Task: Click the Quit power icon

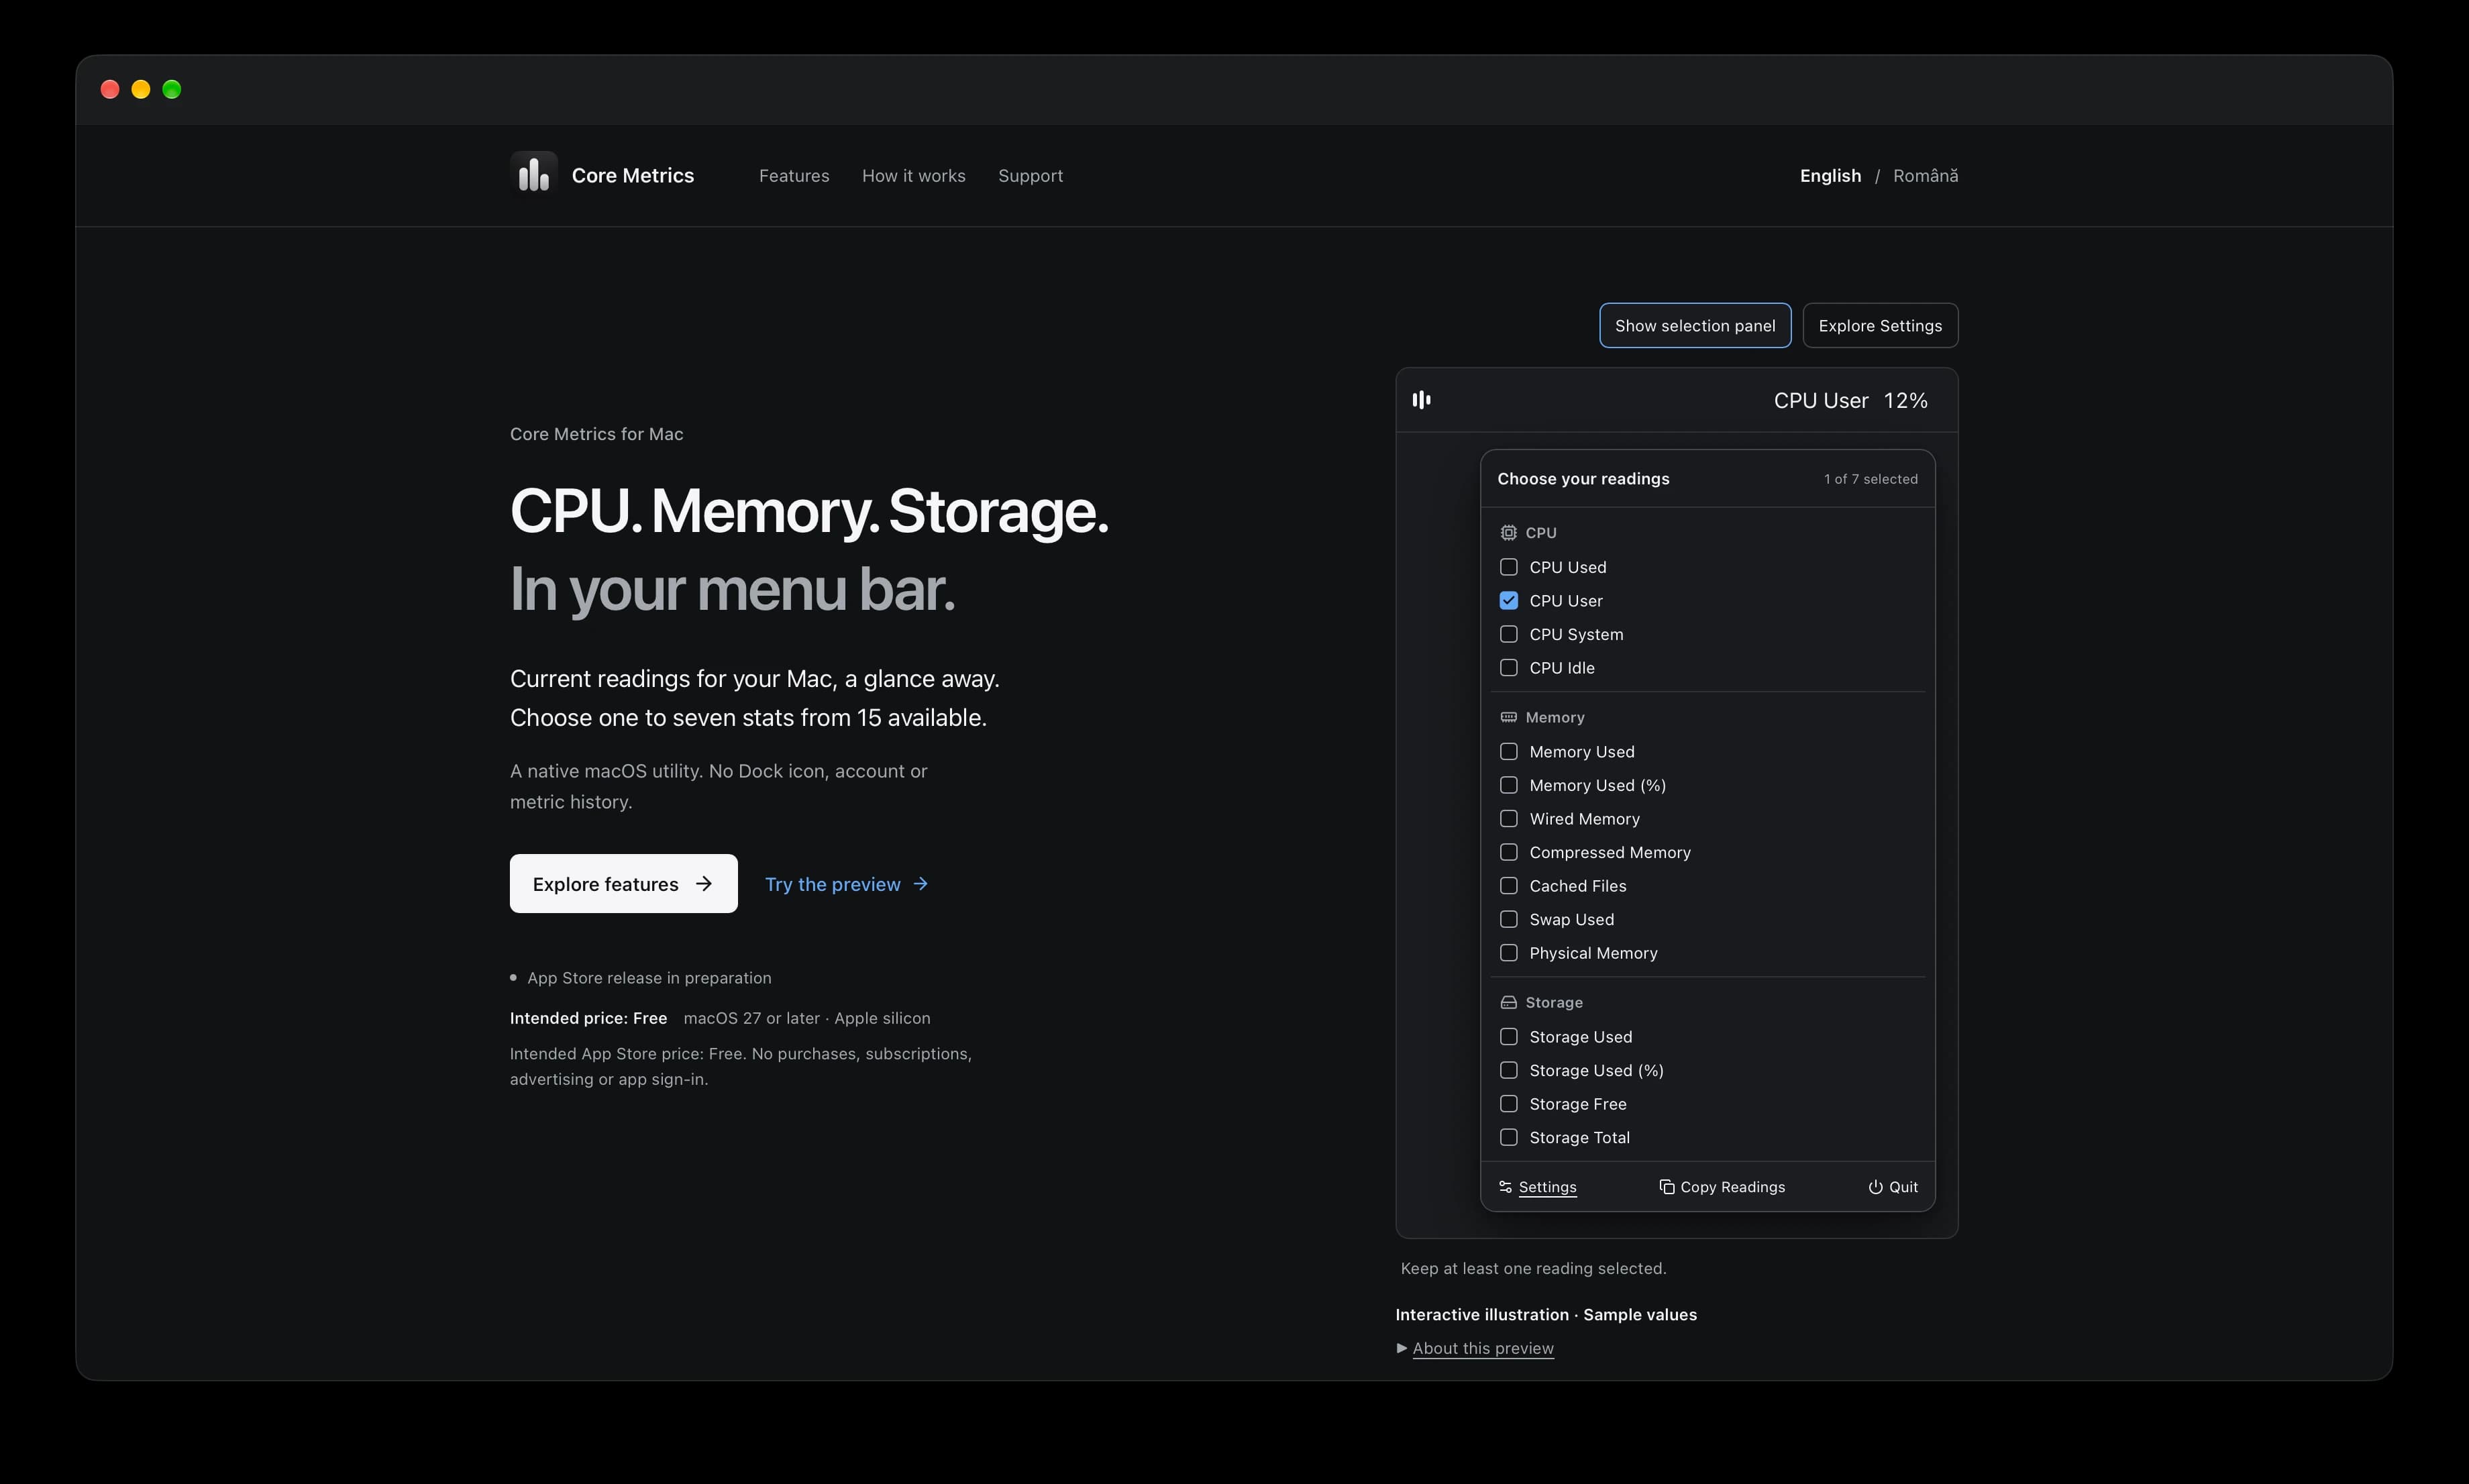Action: (x=1875, y=1187)
